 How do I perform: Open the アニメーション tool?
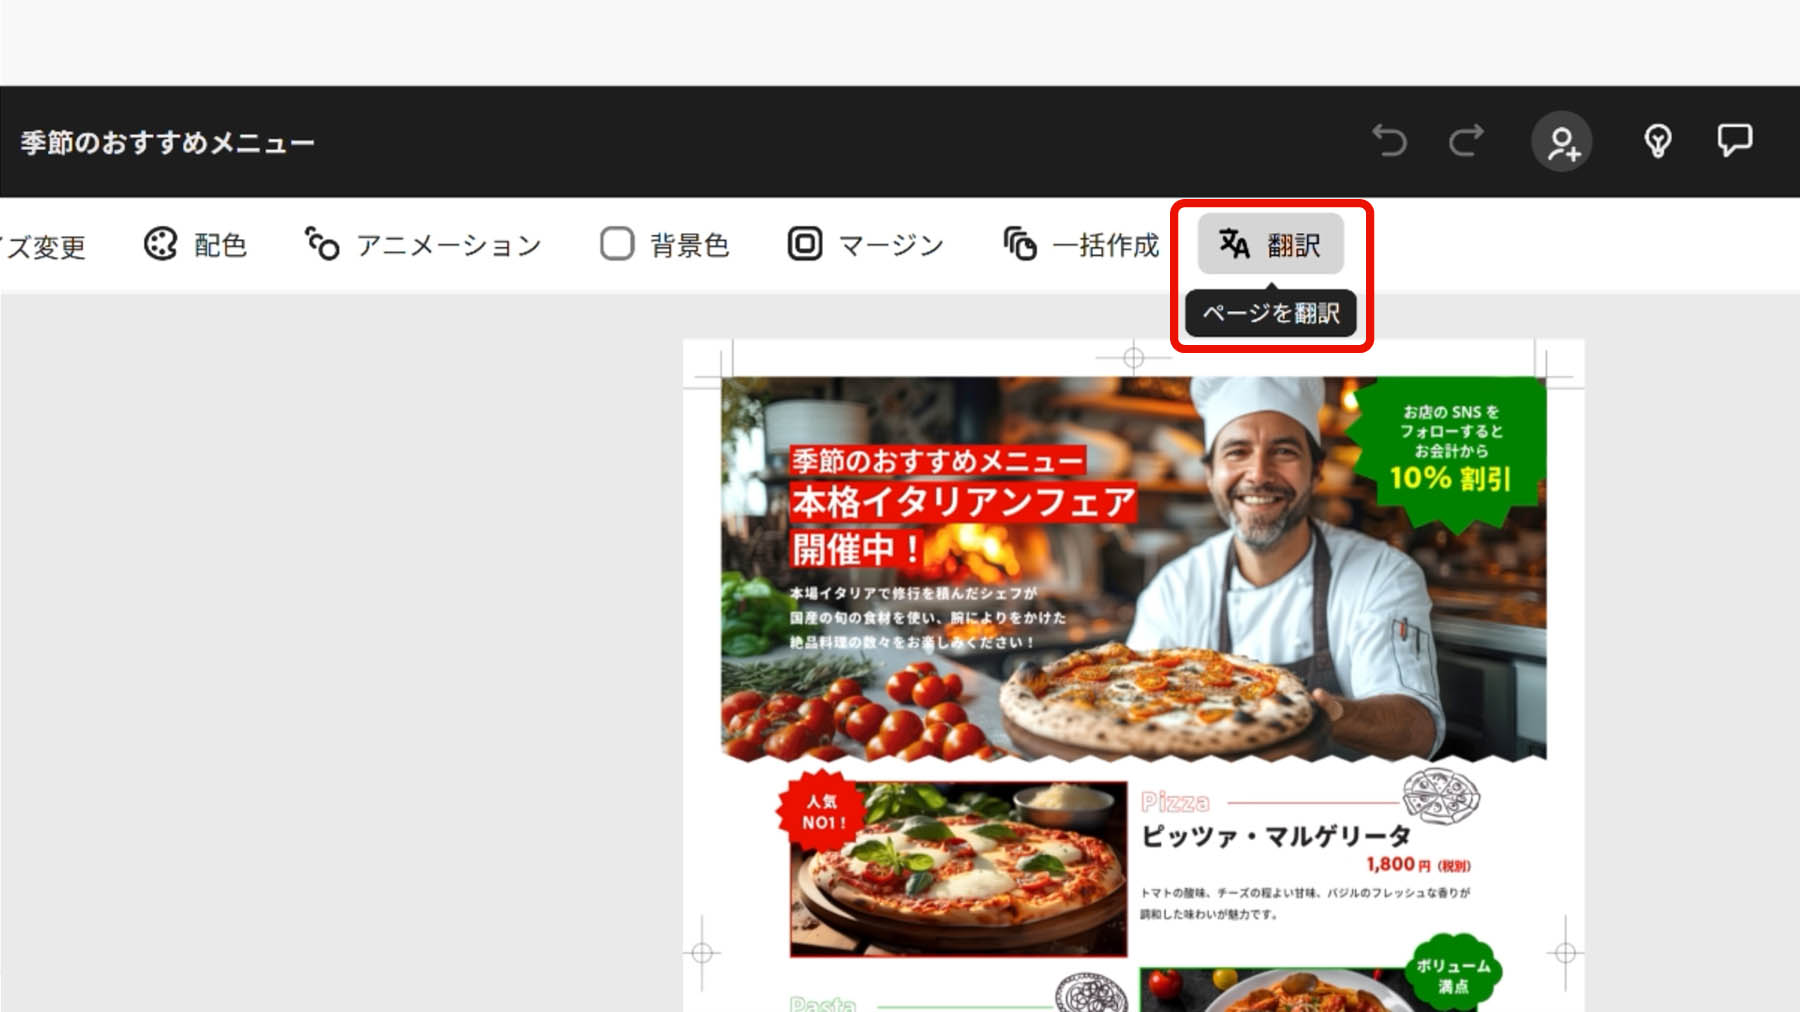[x=423, y=244]
